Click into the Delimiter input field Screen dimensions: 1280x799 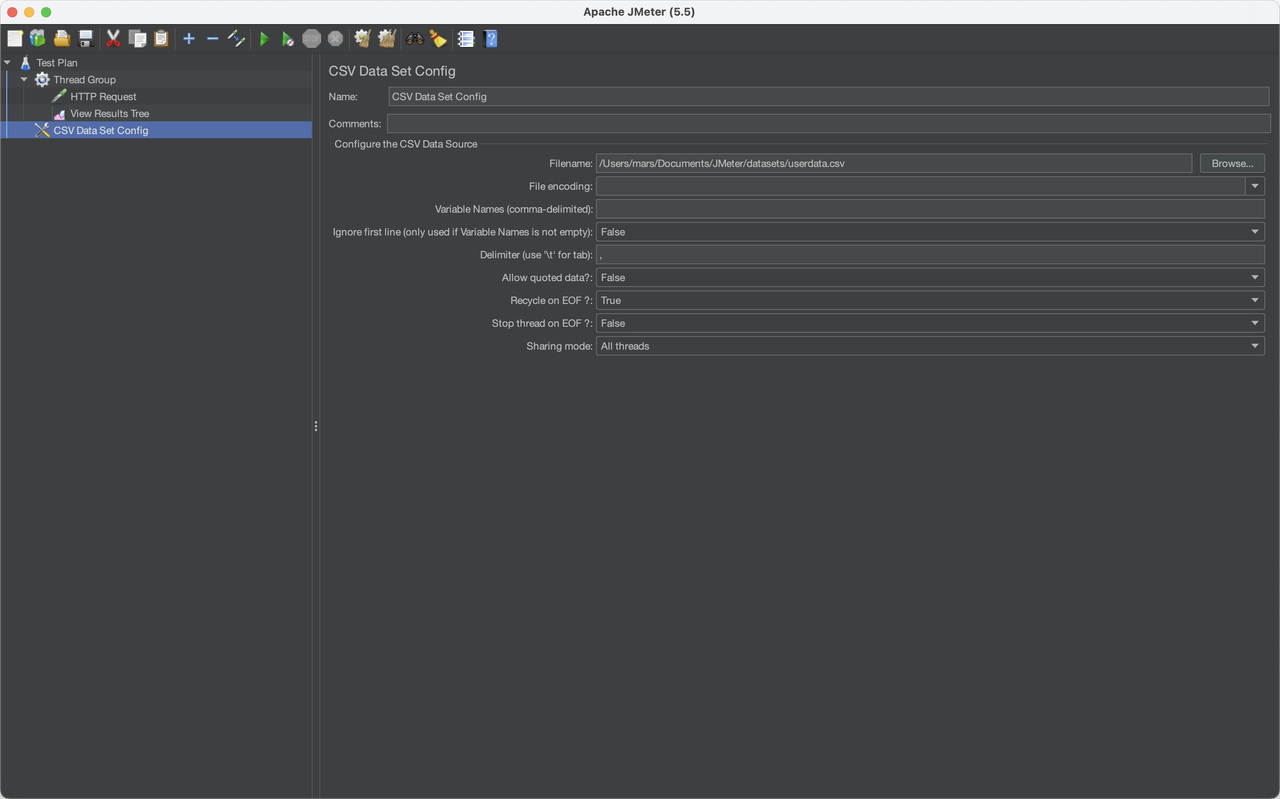click(930, 255)
